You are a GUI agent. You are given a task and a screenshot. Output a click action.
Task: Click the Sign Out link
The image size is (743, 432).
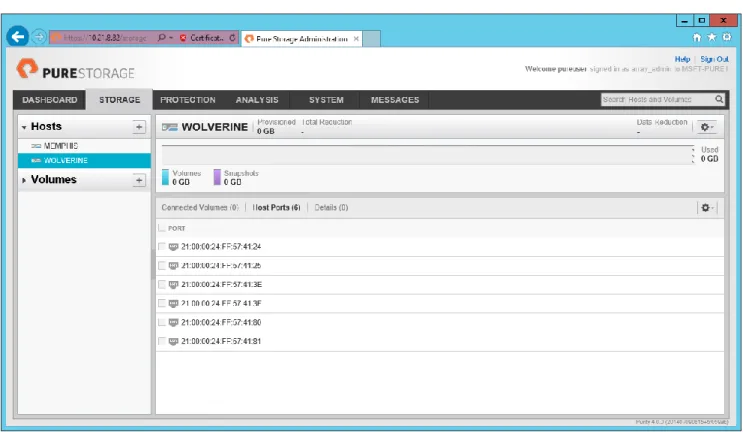coord(715,59)
